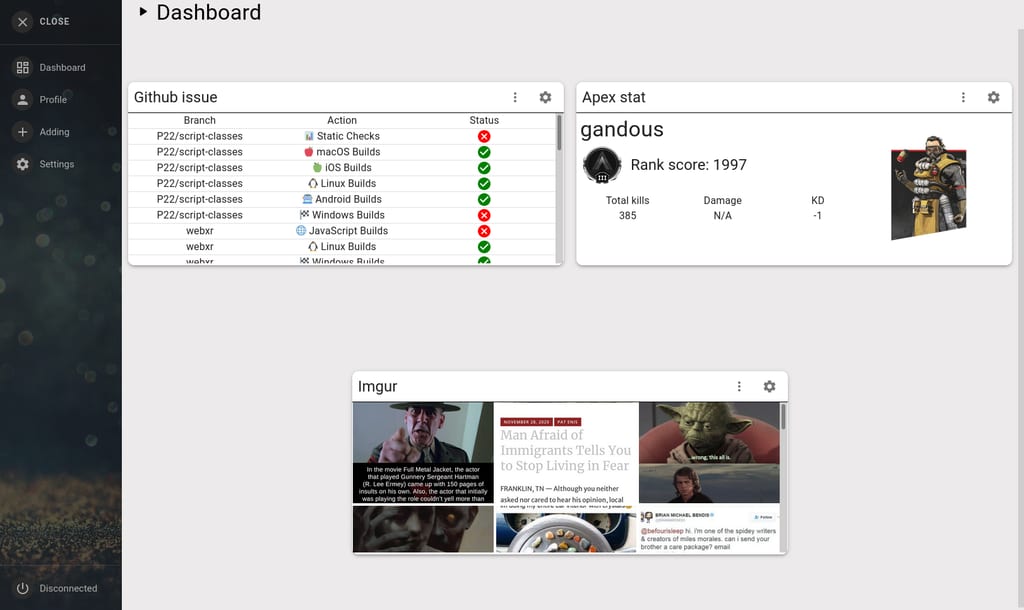Open the Full Metal Jacket sergeant image
This screenshot has width=1024, height=610.
tap(423, 453)
